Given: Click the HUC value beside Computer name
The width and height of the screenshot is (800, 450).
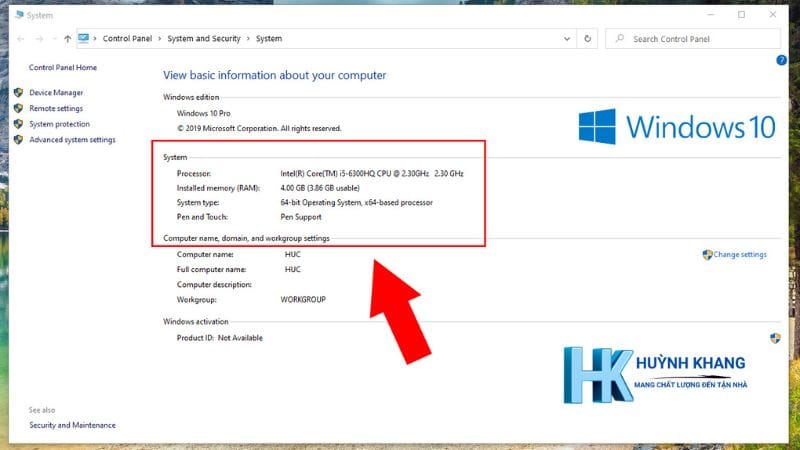Looking at the screenshot, I should coord(293,254).
